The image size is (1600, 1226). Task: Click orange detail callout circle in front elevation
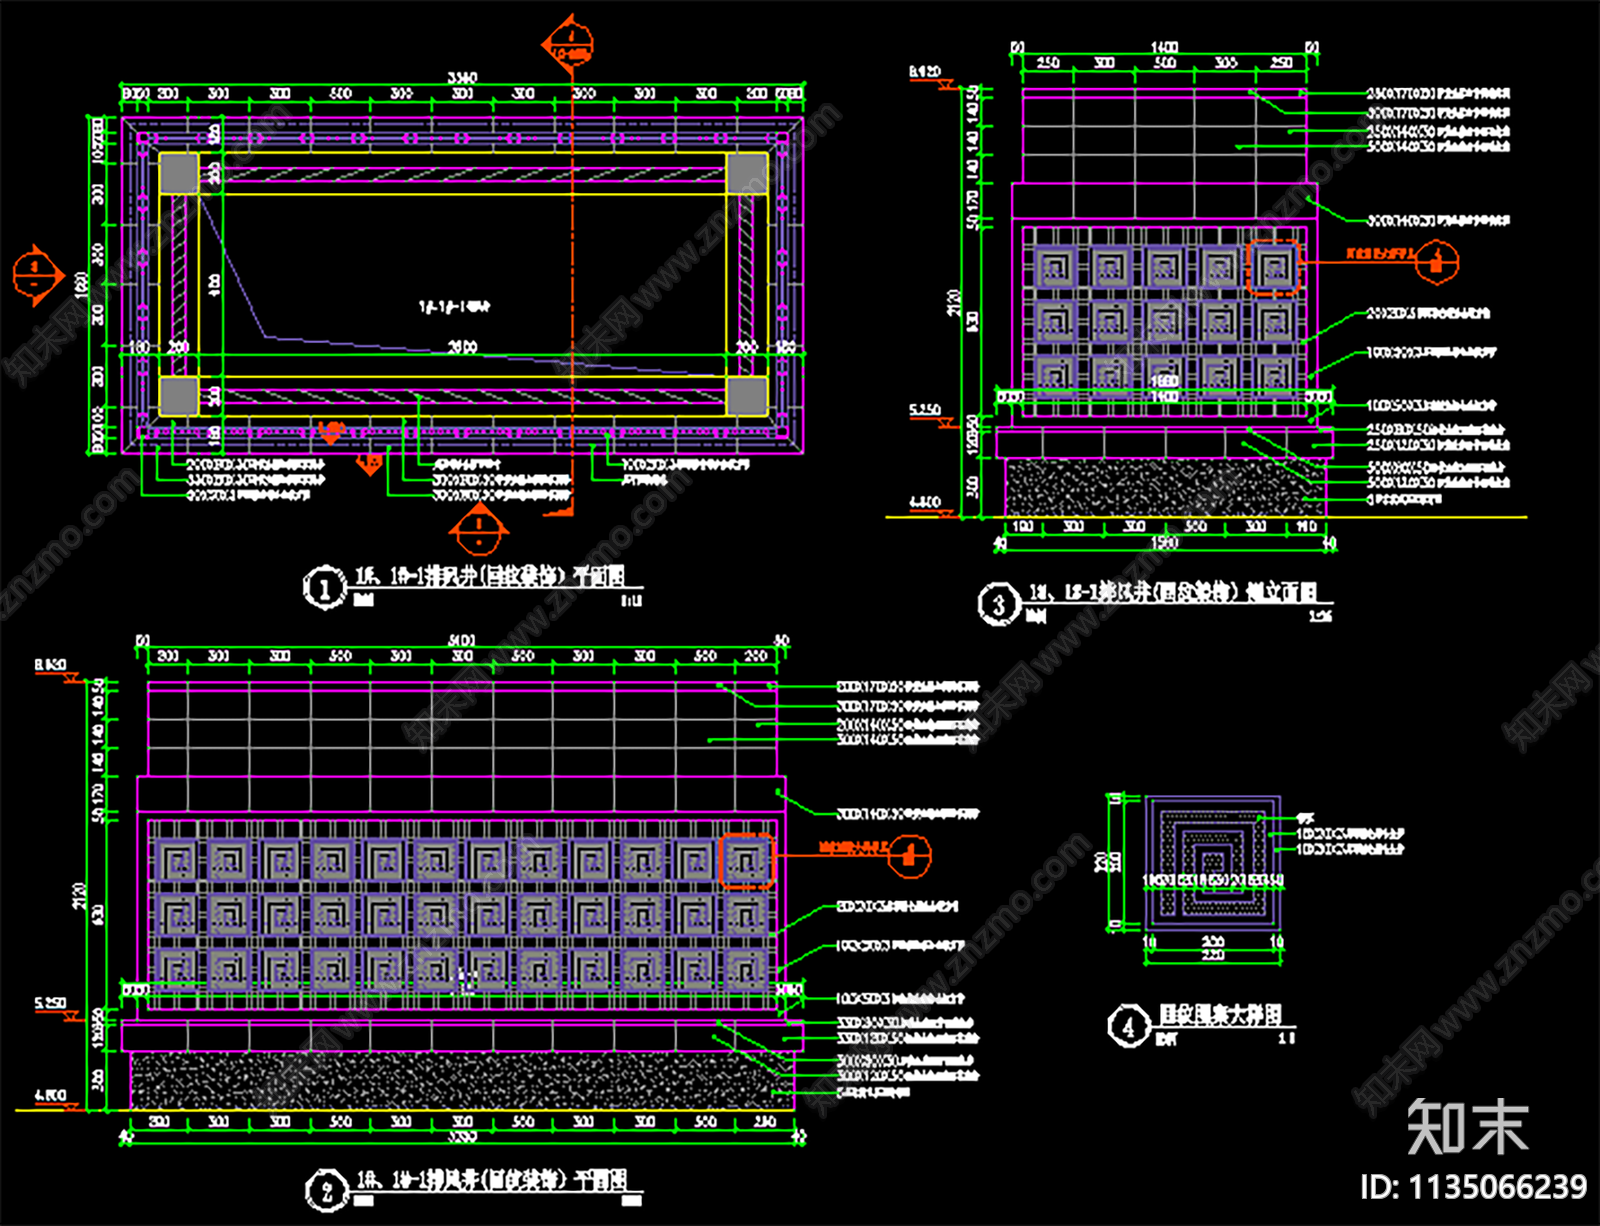point(909,856)
